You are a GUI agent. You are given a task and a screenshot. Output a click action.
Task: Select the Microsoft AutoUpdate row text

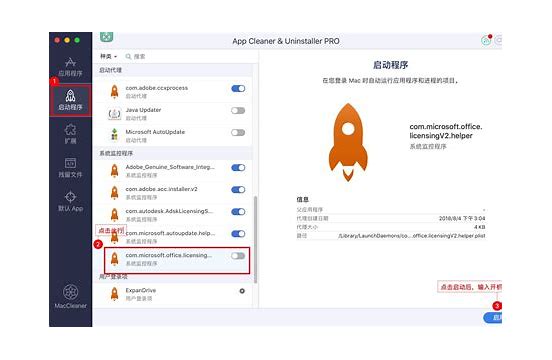coord(155,132)
